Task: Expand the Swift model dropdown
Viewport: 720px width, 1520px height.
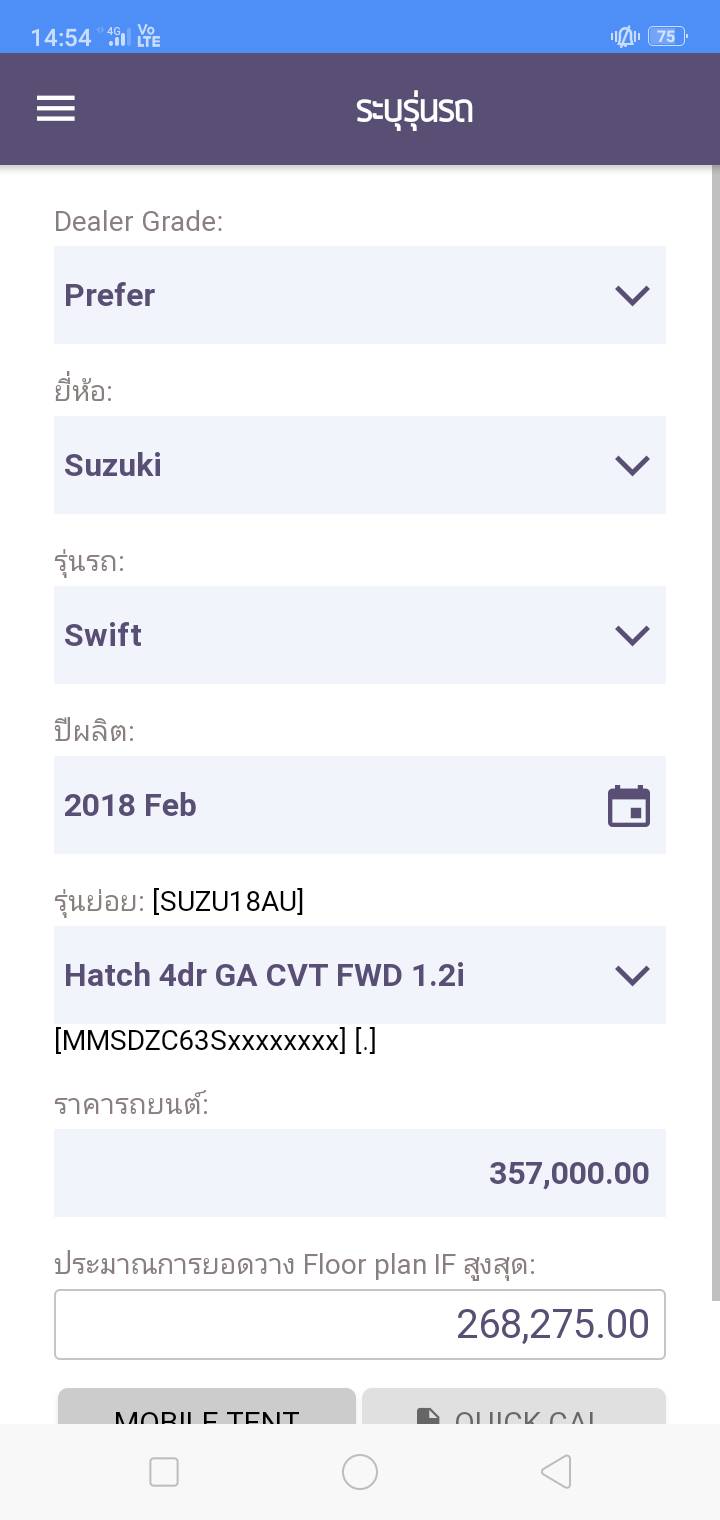Action: tap(360, 635)
